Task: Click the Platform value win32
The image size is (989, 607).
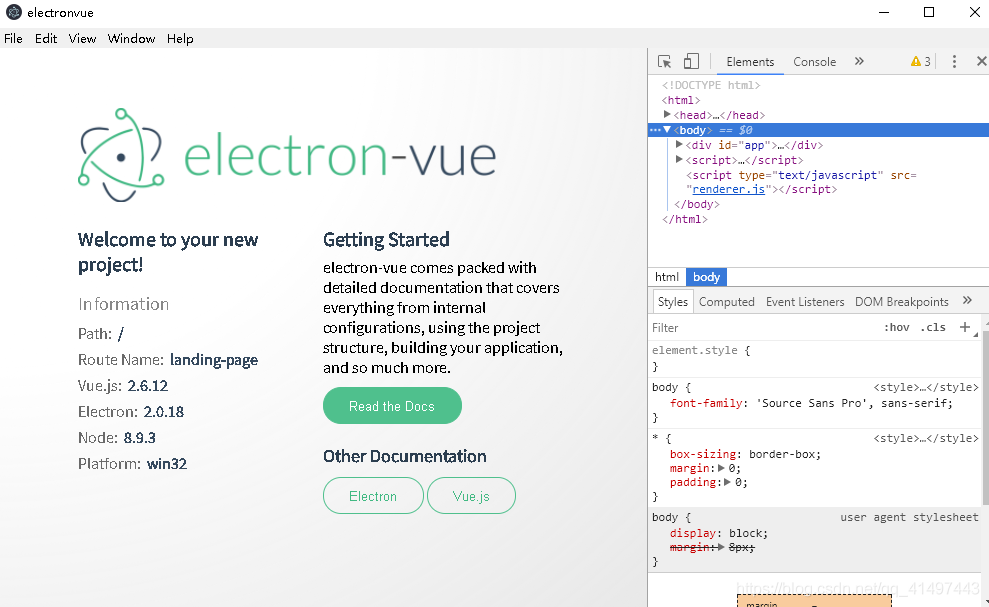Action: pos(167,464)
